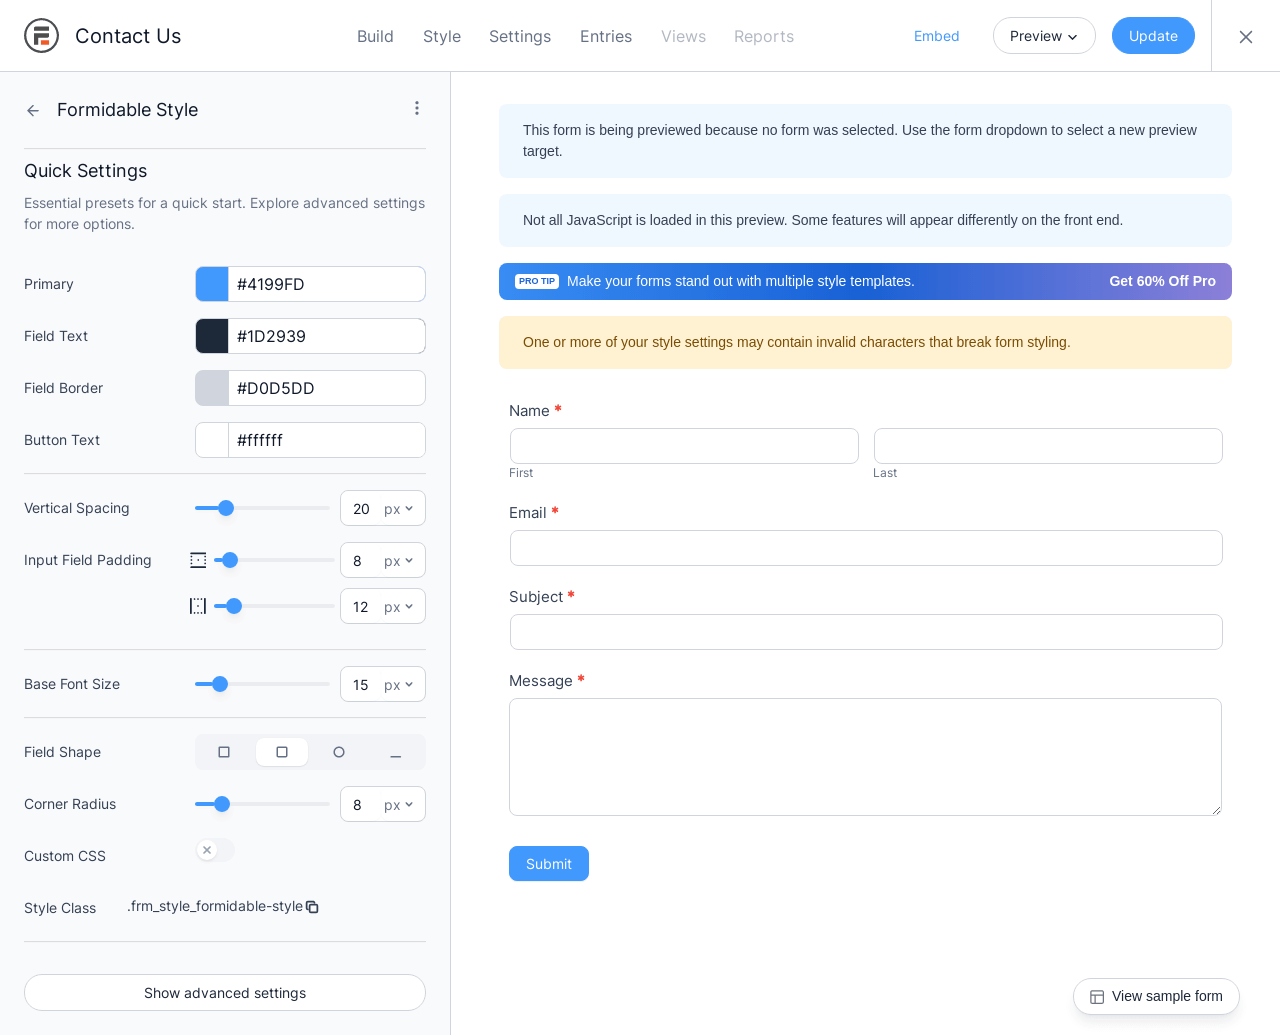Click the Message textarea
The height and width of the screenshot is (1035, 1280).
(865, 757)
